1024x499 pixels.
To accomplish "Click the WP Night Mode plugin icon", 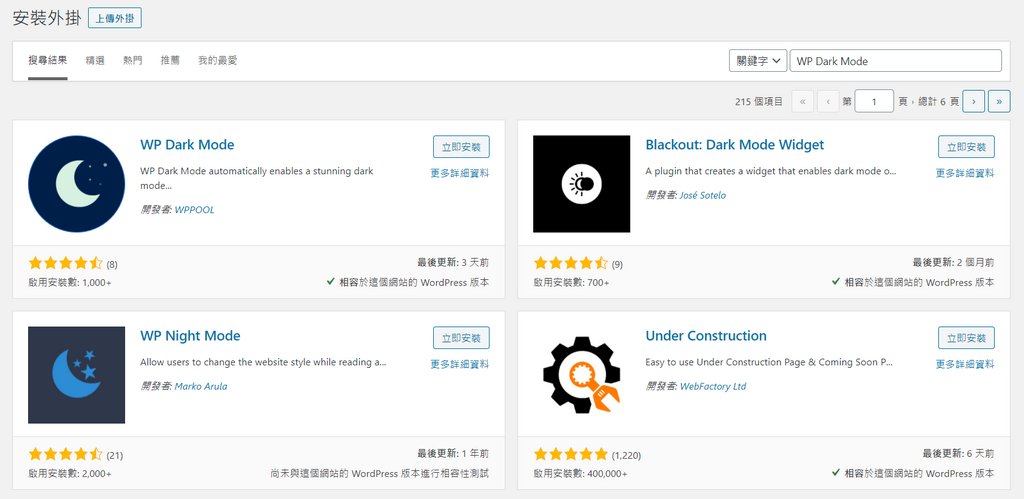I will click(77, 374).
